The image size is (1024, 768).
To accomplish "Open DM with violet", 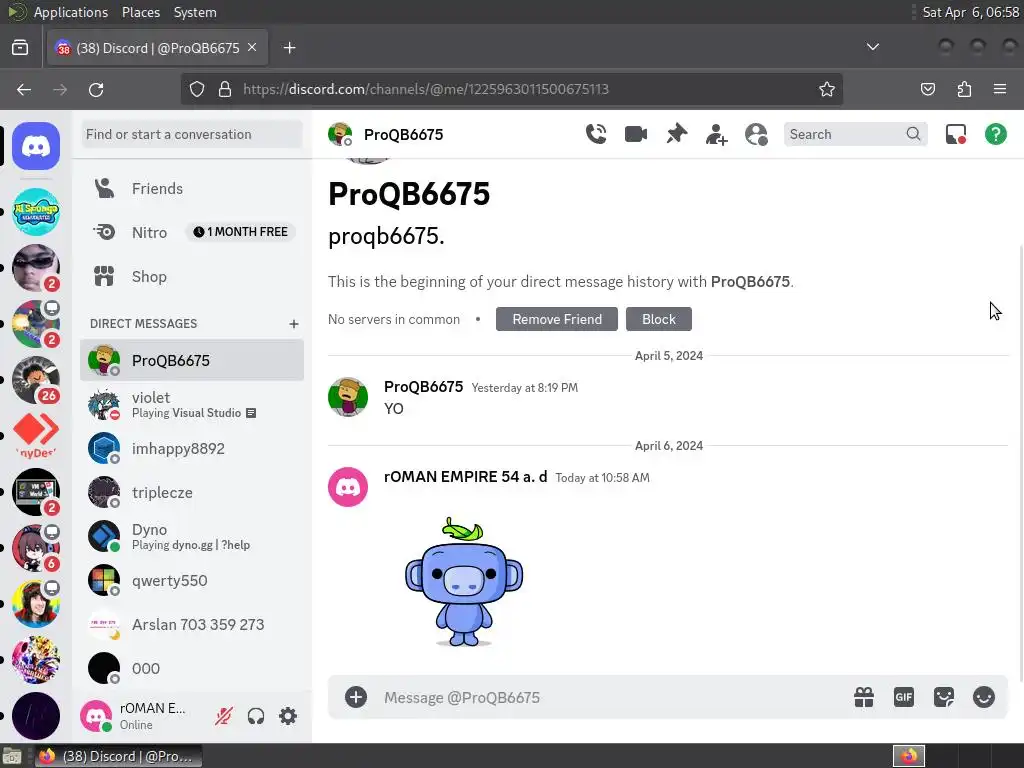I will [192, 404].
